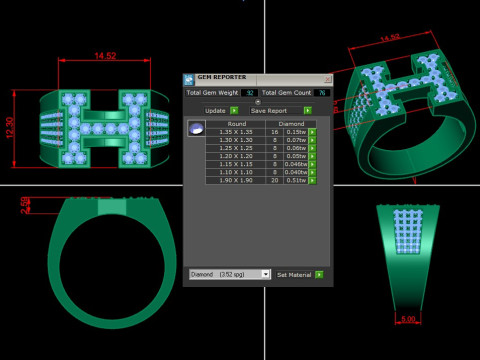The image size is (480, 360).
Task: Click the Diamond column header
Action: (x=291, y=124)
